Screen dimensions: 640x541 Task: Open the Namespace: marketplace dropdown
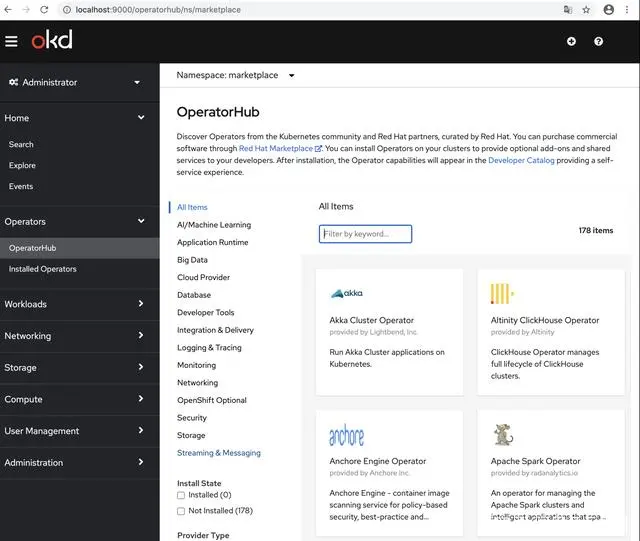click(x=235, y=75)
